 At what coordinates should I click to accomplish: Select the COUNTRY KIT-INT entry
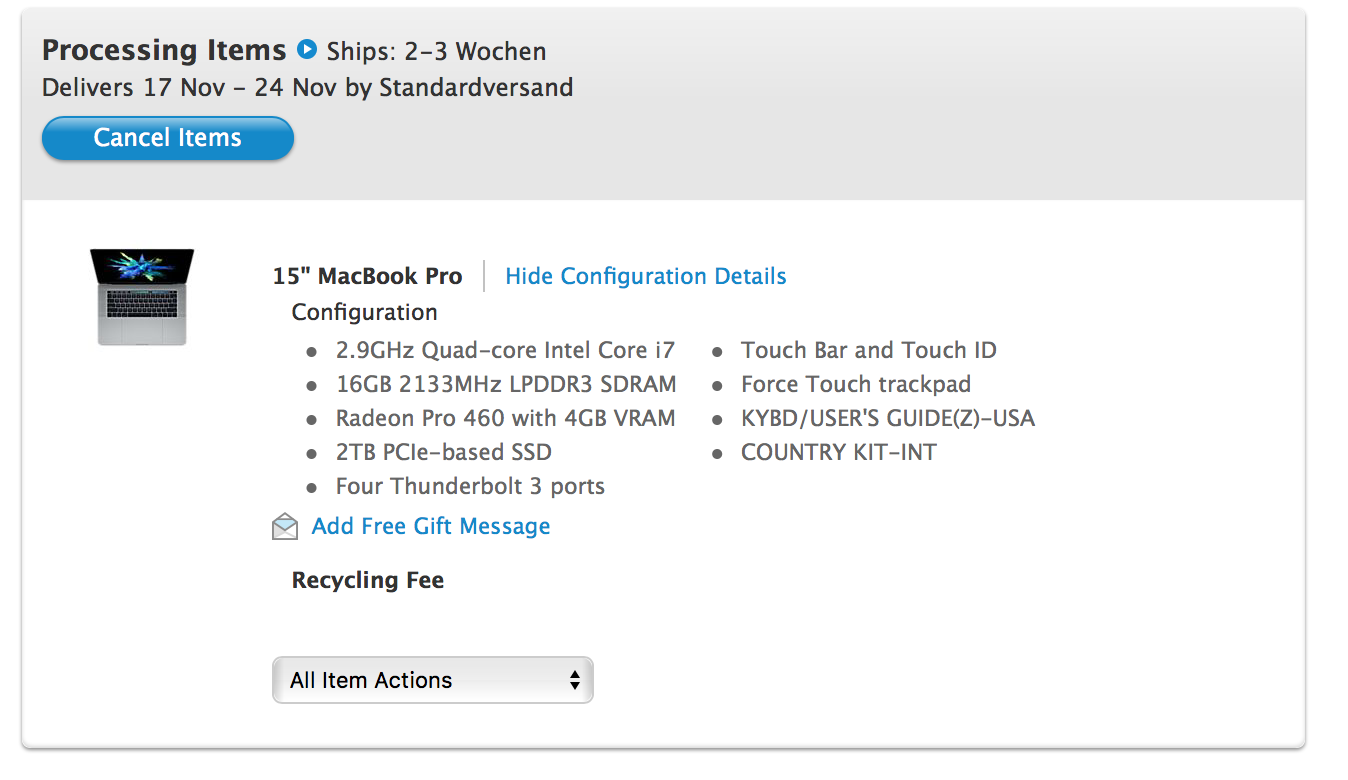(839, 452)
